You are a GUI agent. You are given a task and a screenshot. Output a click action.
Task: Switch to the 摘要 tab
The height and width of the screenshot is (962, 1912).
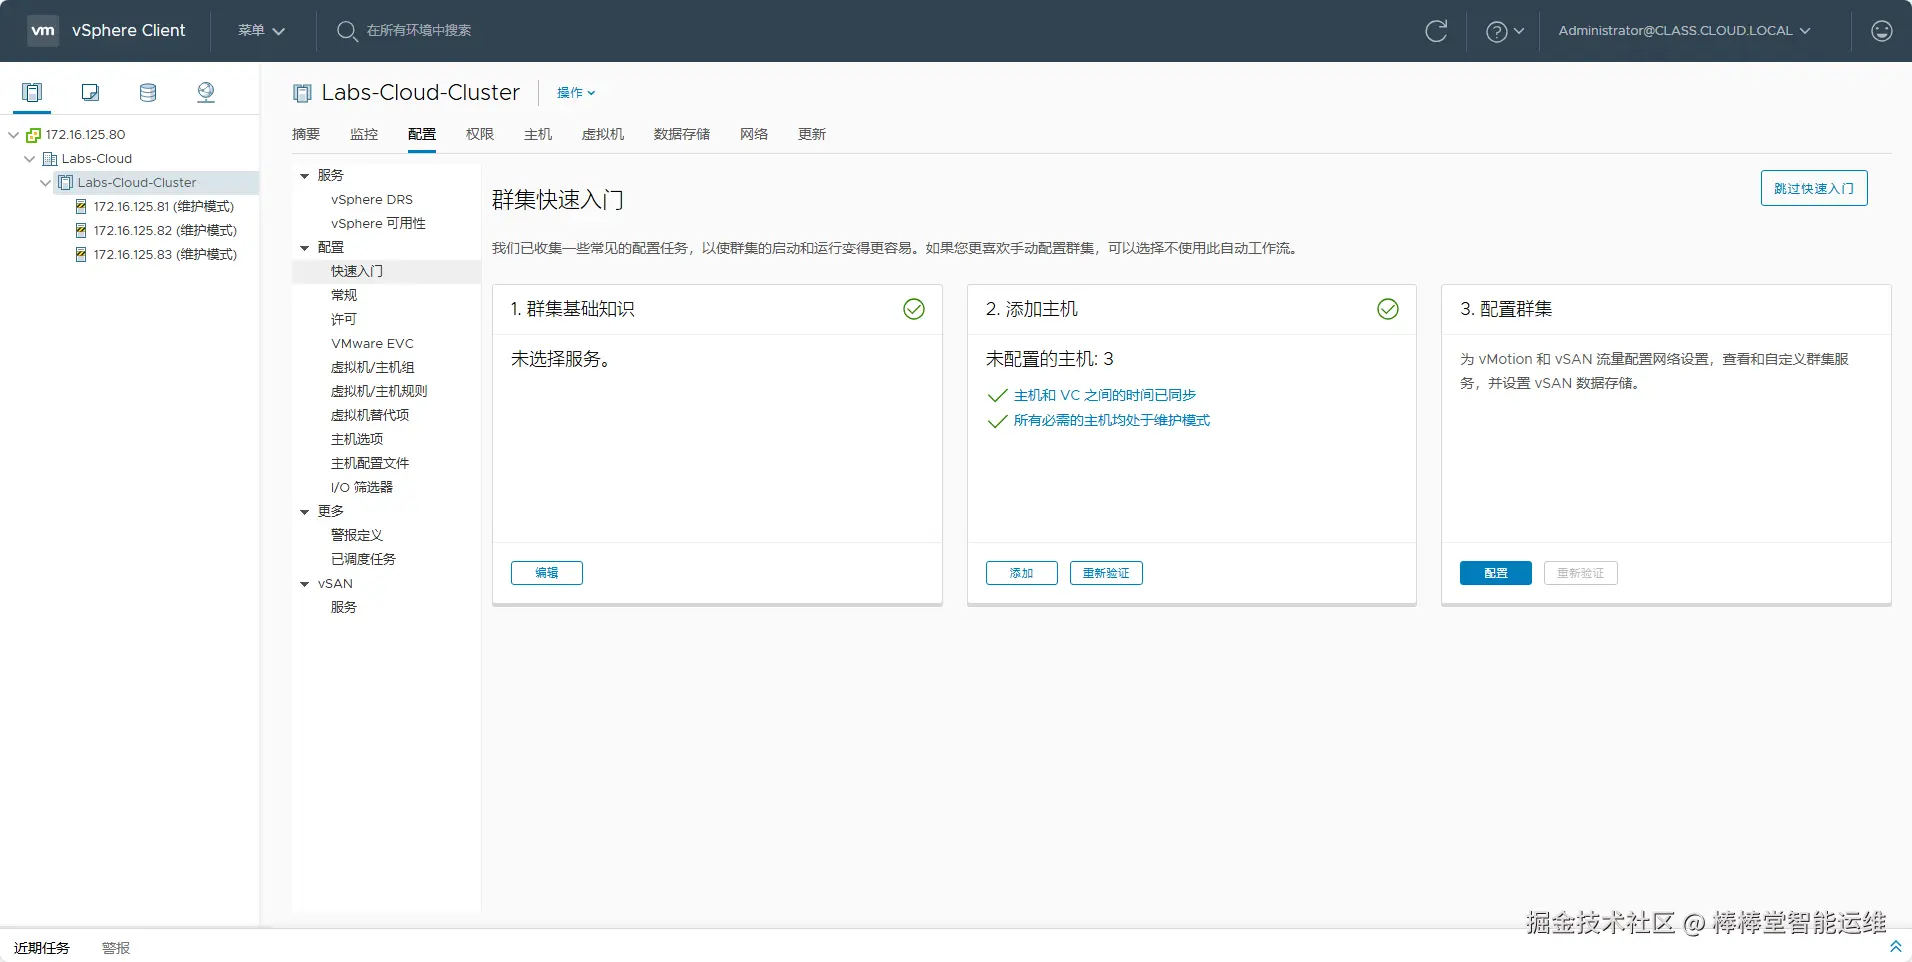point(306,134)
